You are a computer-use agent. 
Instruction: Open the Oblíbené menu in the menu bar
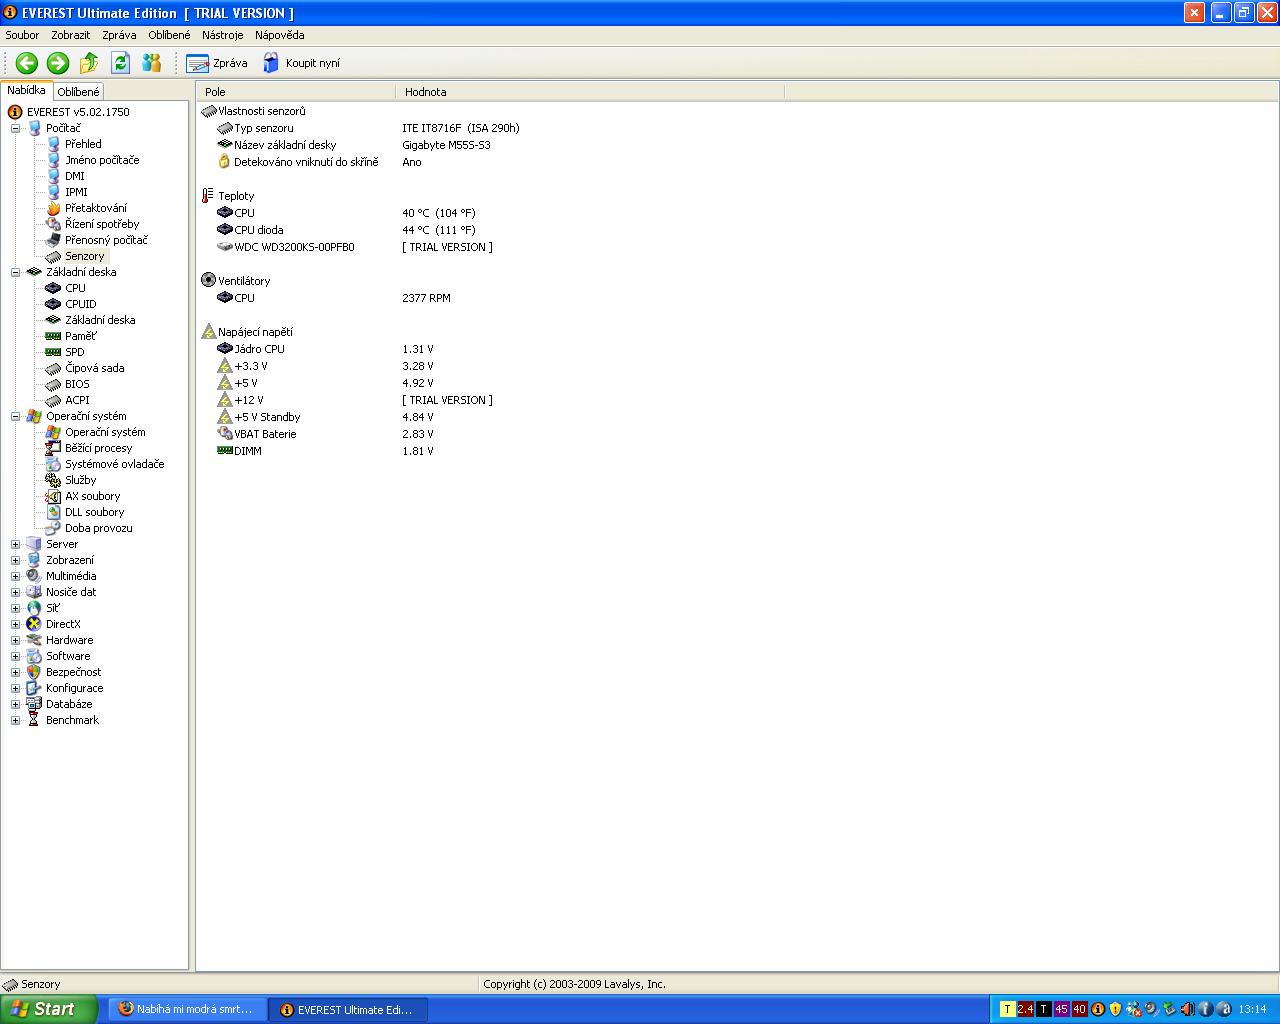pos(169,35)
